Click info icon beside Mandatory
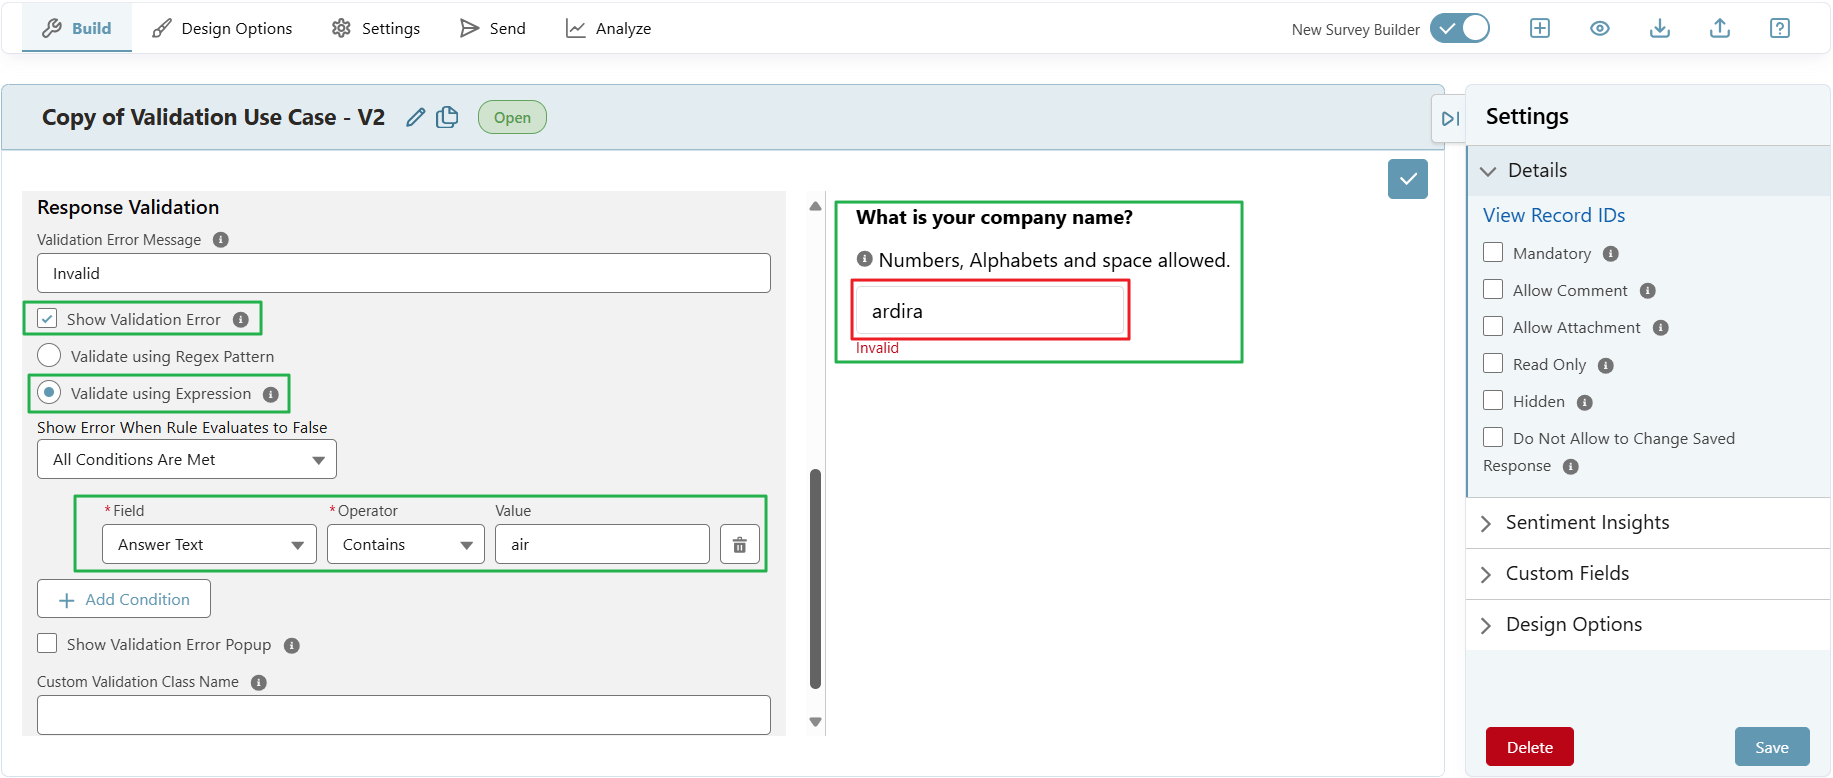Viewport: 1833px width, 778px height. click(x=1611, y=254)
